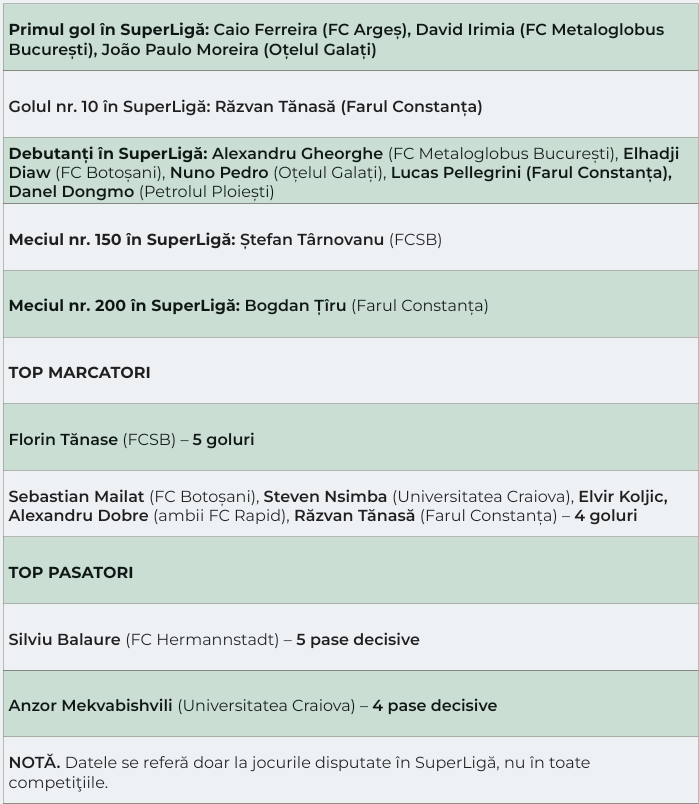This screenshot has height=804, width=699.
Task: Select the 'Primul gol în SuperLigă' label
Action: [x=109, y=30]
